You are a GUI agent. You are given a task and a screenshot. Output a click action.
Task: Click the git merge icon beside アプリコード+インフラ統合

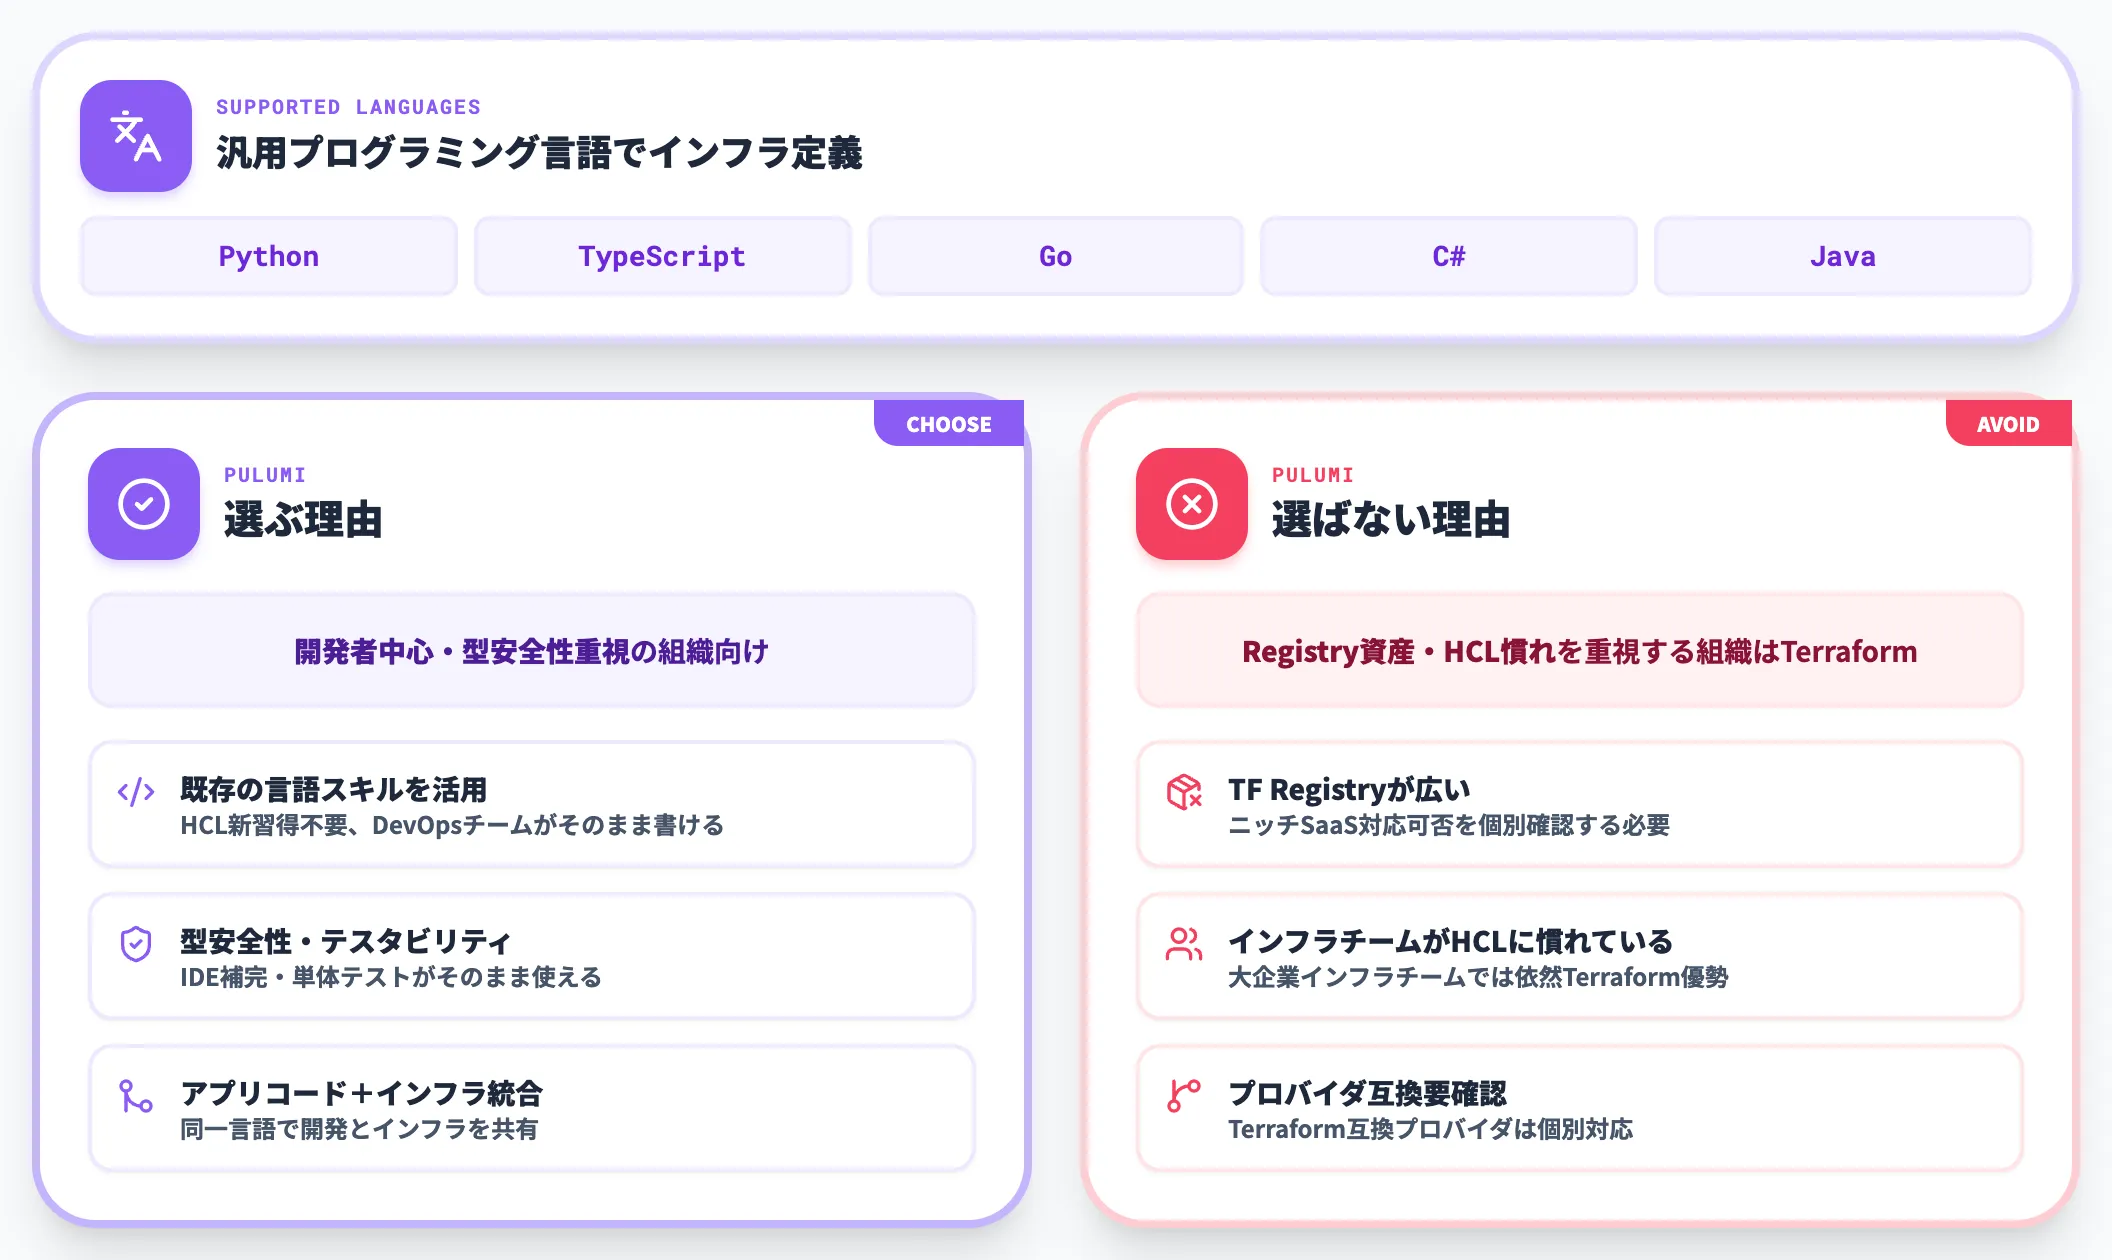point(136,1096)
